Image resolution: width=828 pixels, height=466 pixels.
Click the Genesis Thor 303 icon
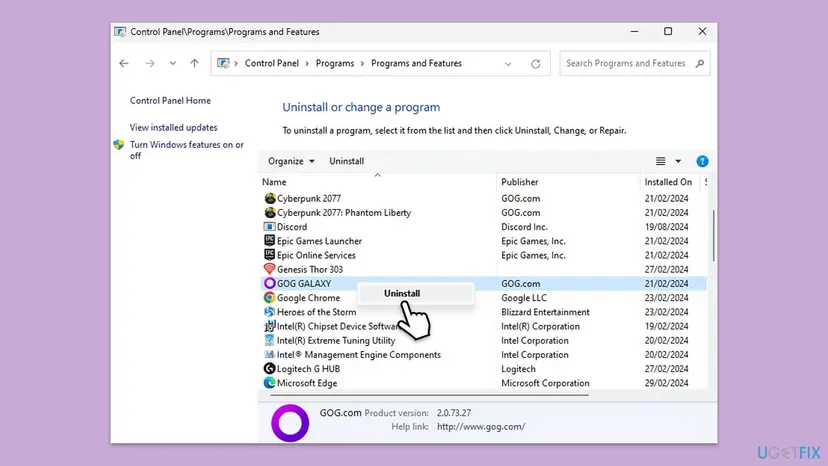click(269, 269)
